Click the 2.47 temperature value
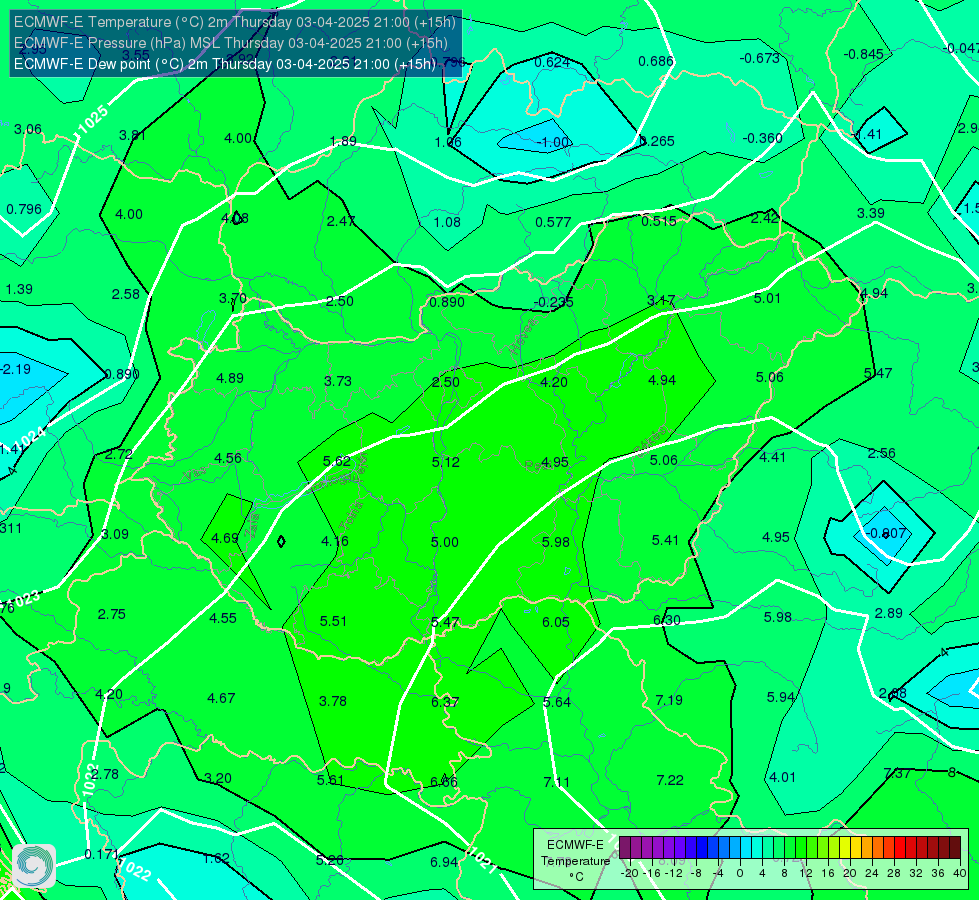The image size is (979, 900). pyautogui.click(x=341, y=220)
